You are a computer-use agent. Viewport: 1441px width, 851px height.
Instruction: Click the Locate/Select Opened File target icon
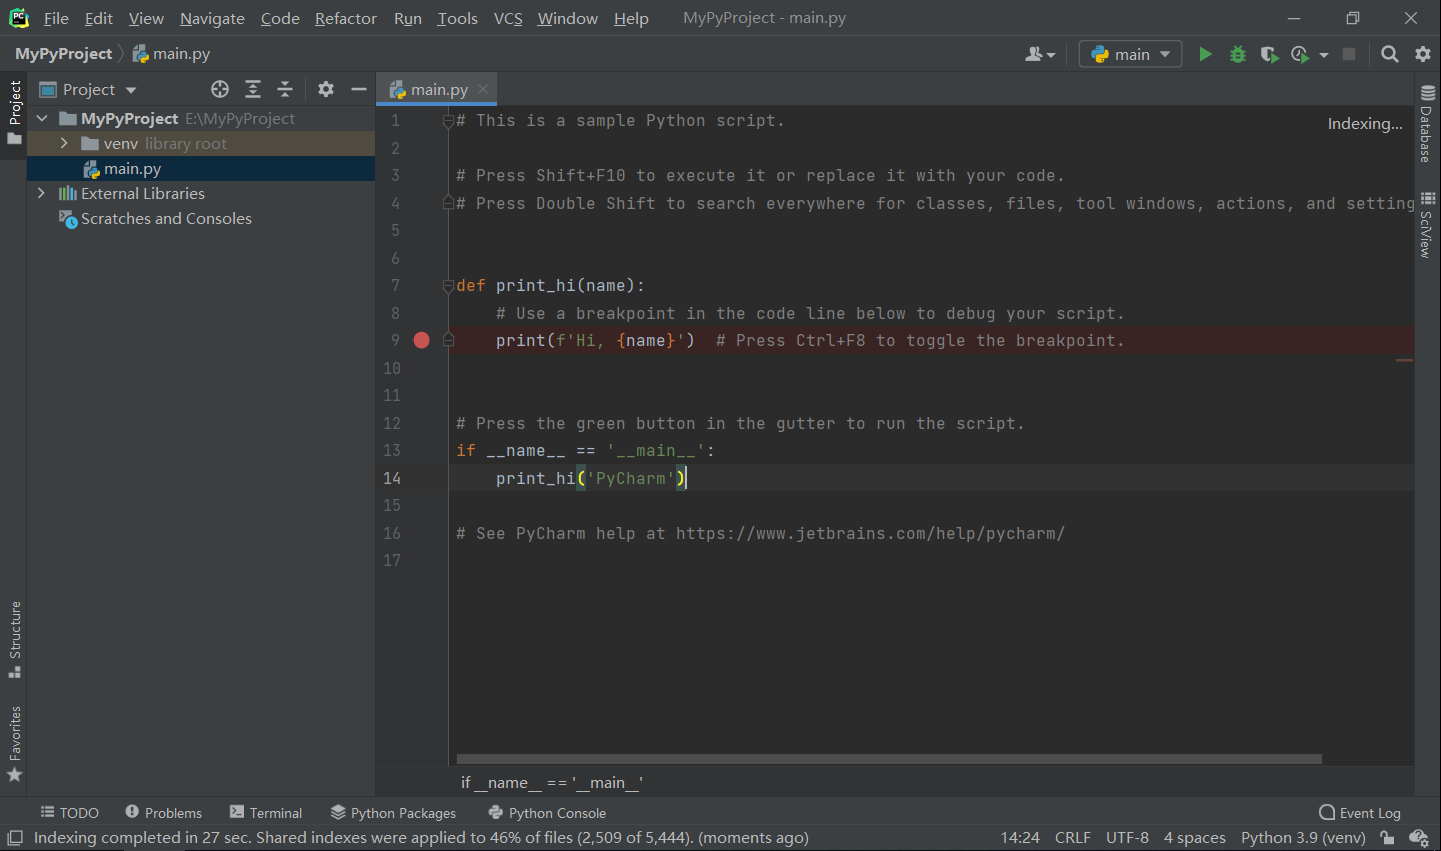220,89
